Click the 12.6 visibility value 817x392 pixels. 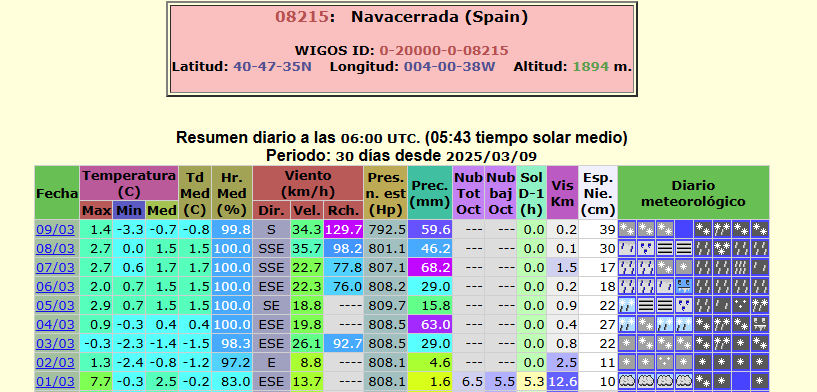(562, 382)
